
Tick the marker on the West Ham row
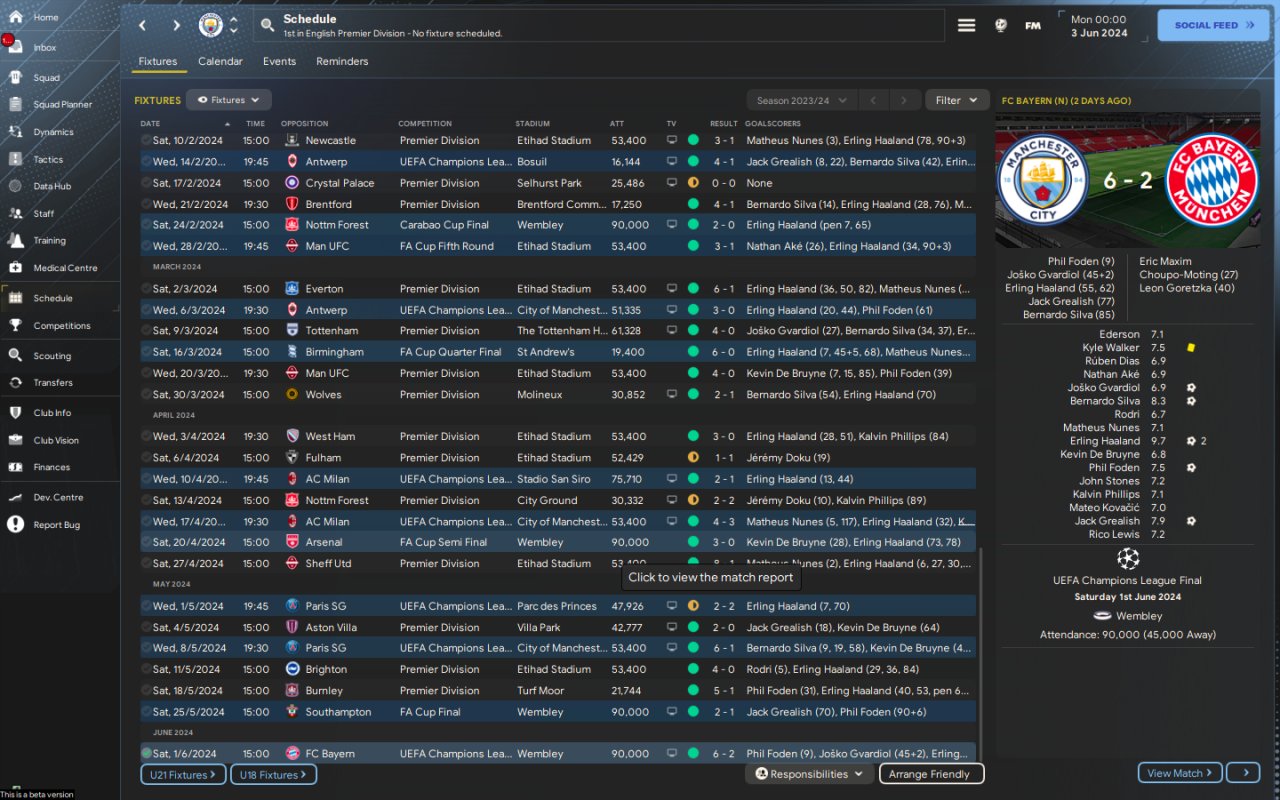pyautogui.click(x=146, y=437)
